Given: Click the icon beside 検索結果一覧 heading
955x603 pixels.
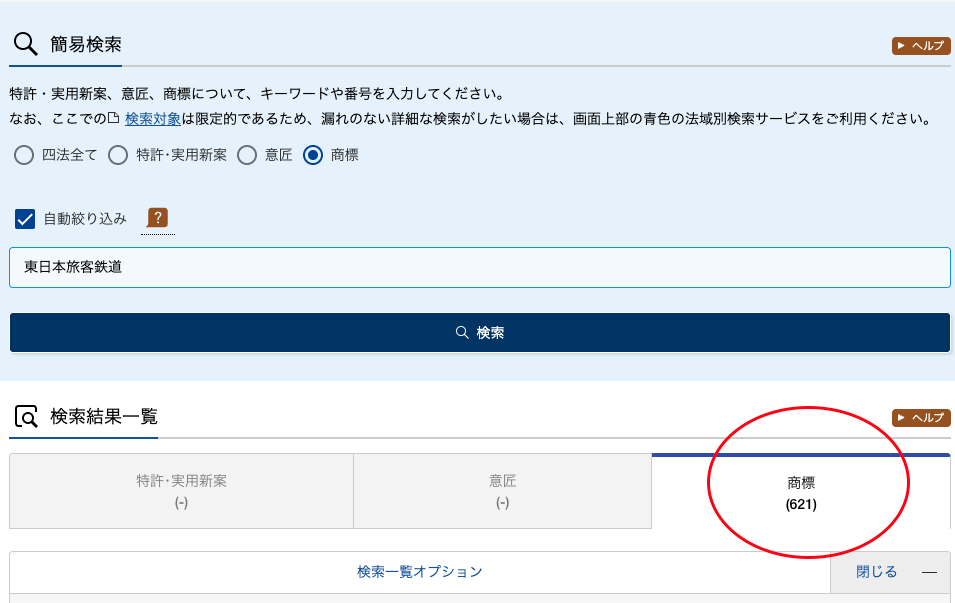Looking at the screenshot, I should [x=26, y=417].
